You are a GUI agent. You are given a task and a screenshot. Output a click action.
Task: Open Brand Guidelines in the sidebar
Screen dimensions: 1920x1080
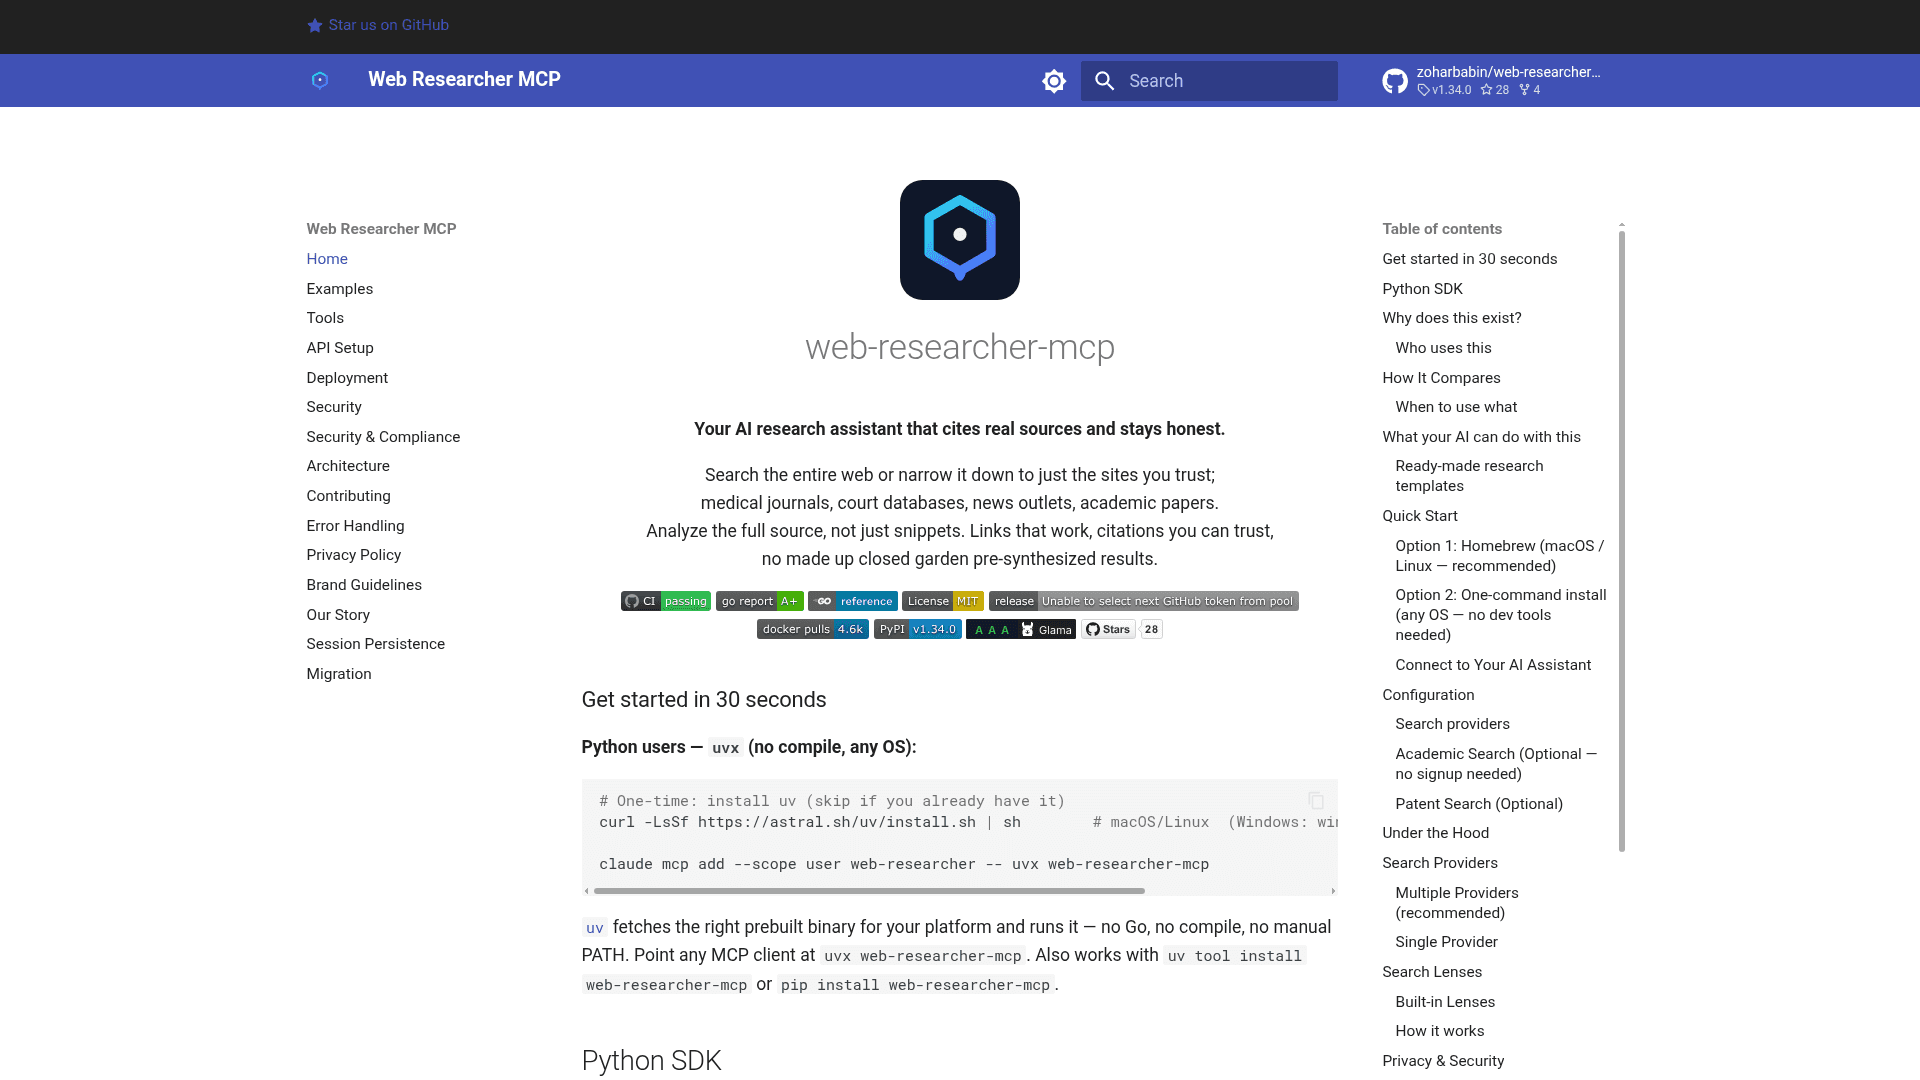pyautogui.click(x=364, y=585)
